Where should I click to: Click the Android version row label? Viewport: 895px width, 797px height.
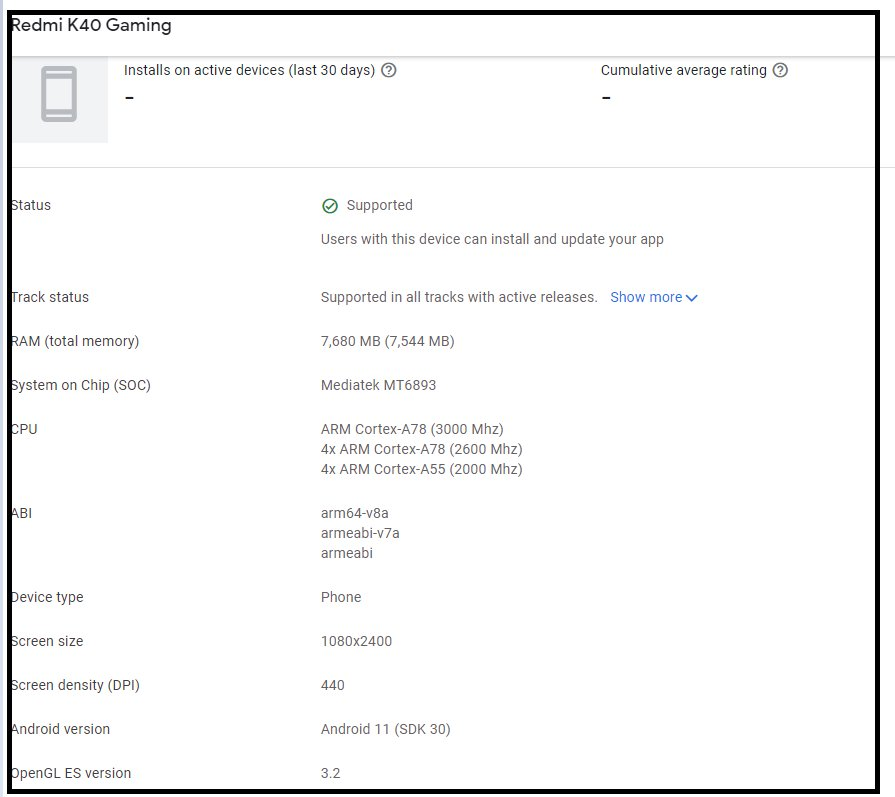point(61,729)
